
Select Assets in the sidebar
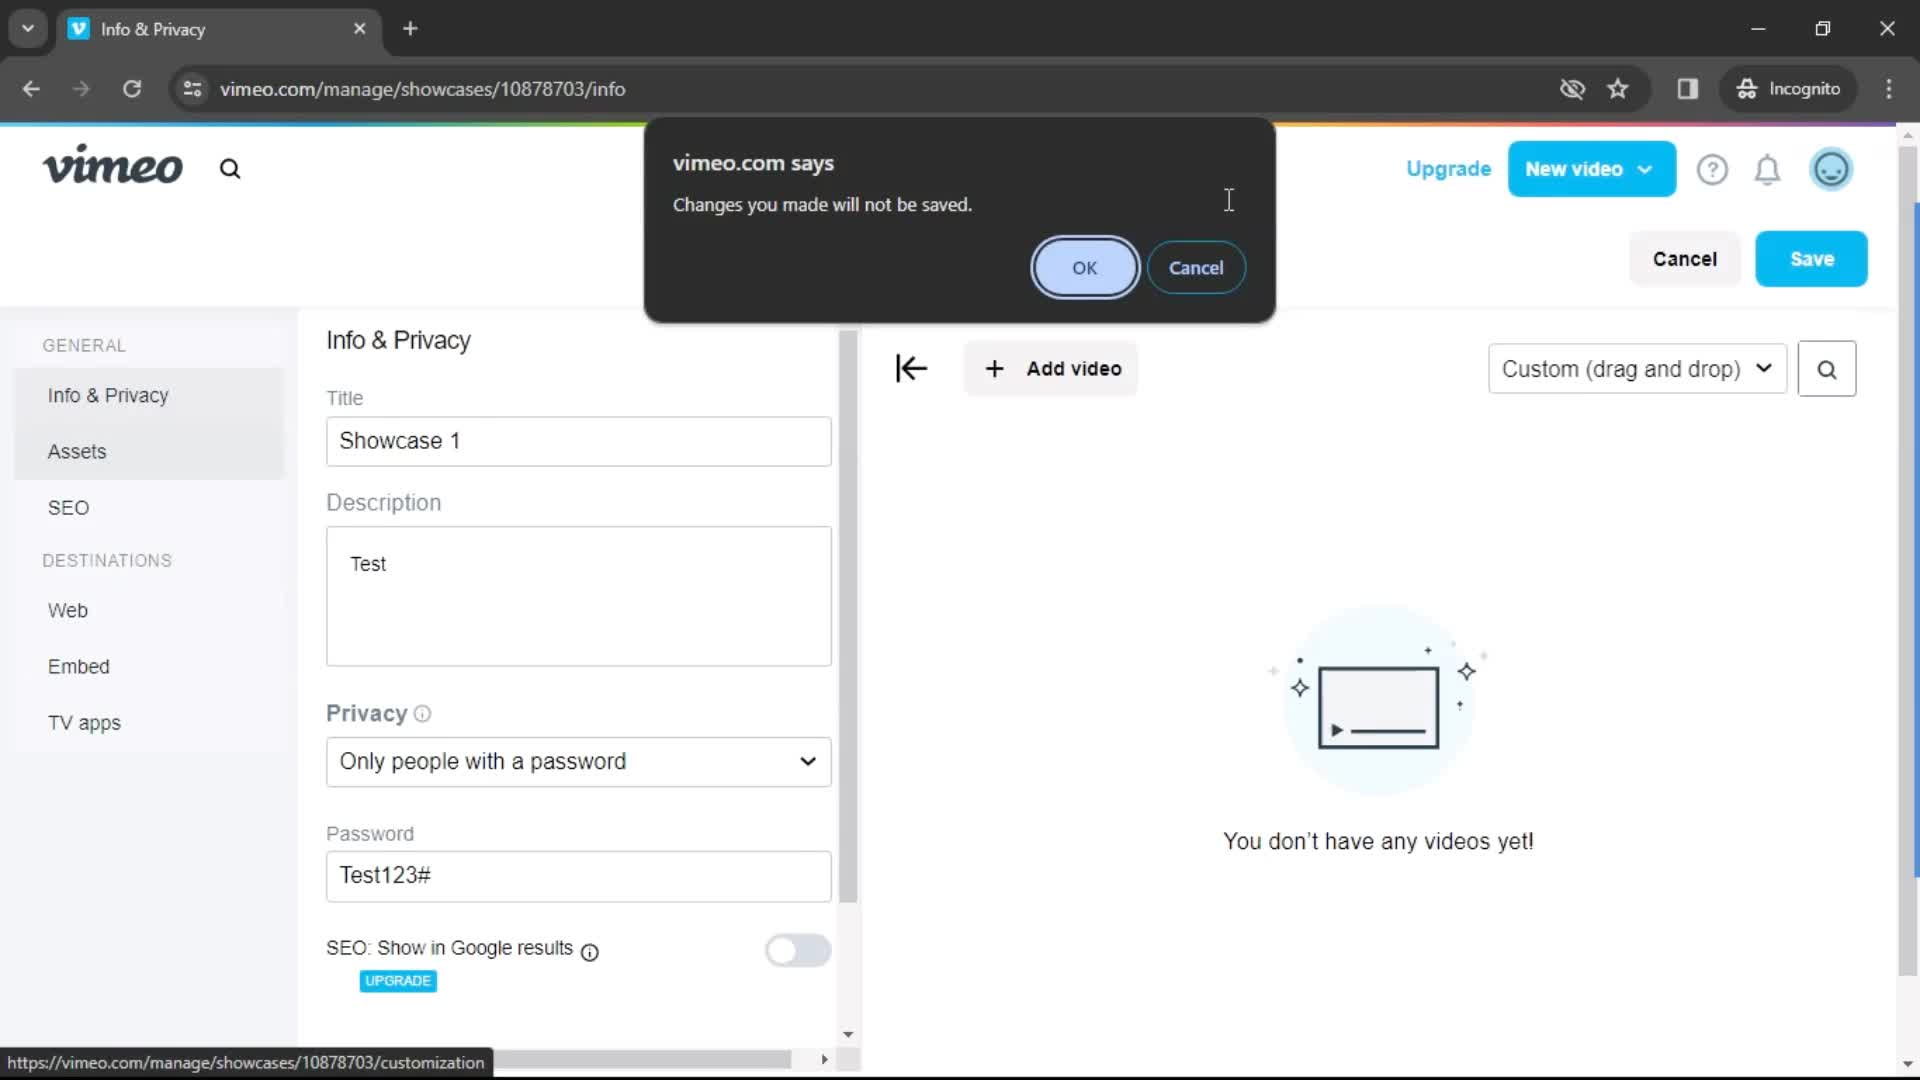click(149, 452)
